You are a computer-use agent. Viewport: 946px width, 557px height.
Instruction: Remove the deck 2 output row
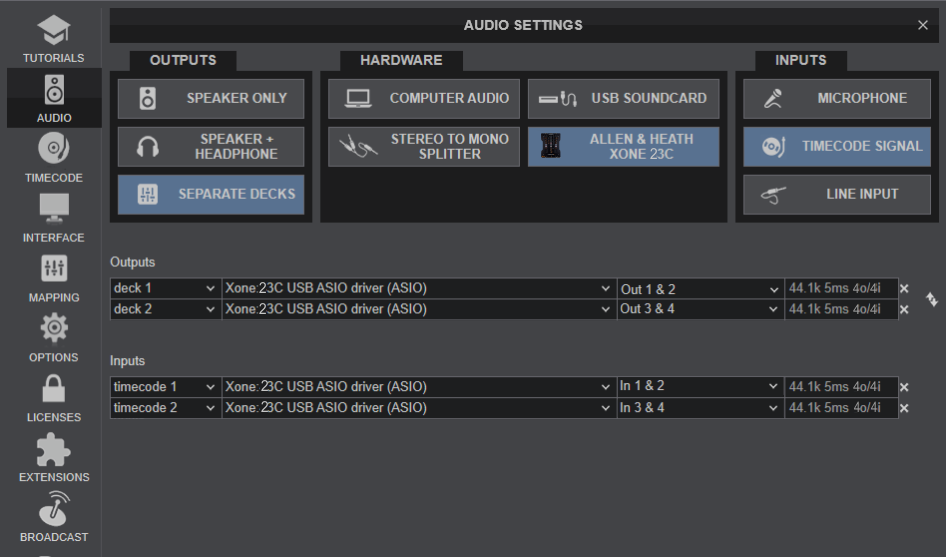point(904,310)
